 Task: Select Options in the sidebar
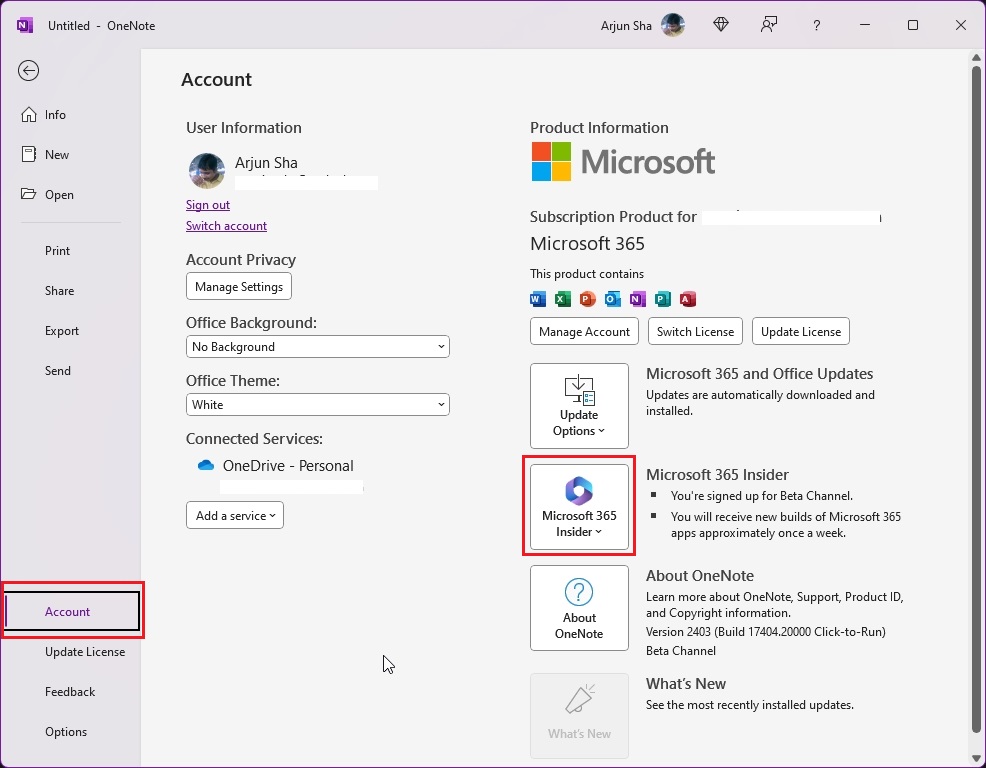[x=66, y=731]
